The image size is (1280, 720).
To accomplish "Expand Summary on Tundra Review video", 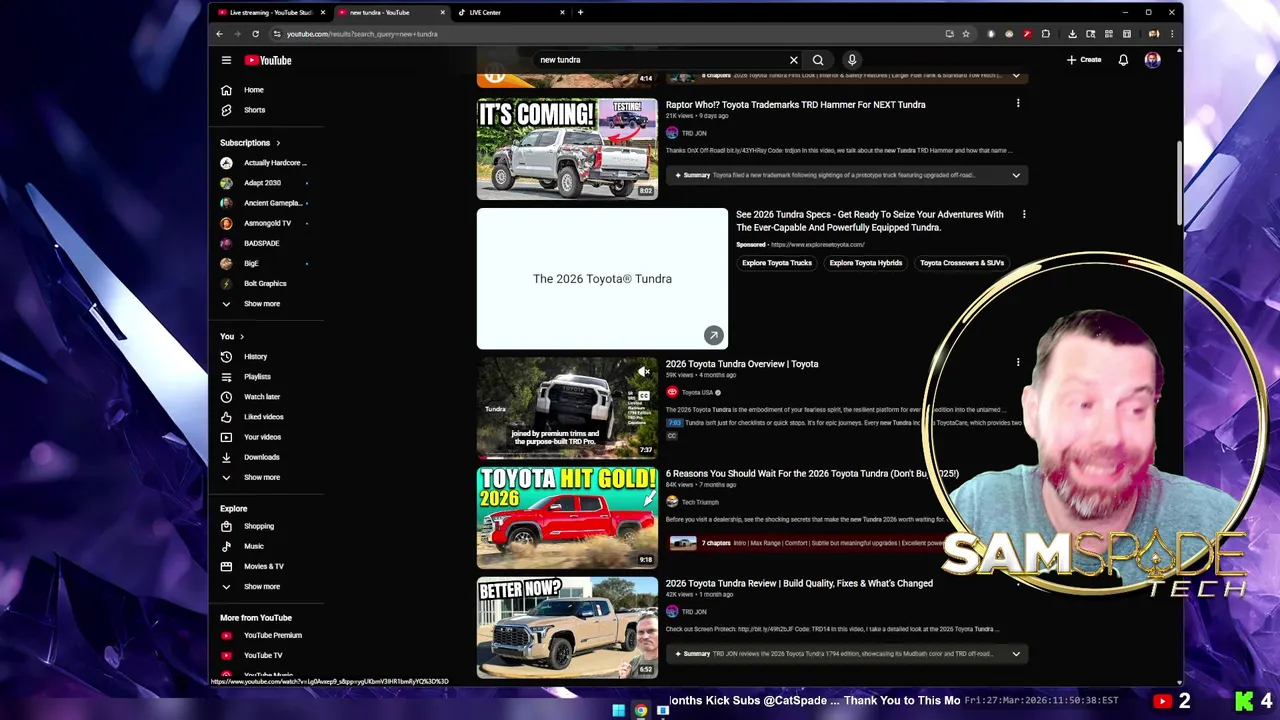I will (x=1016, y=654).
